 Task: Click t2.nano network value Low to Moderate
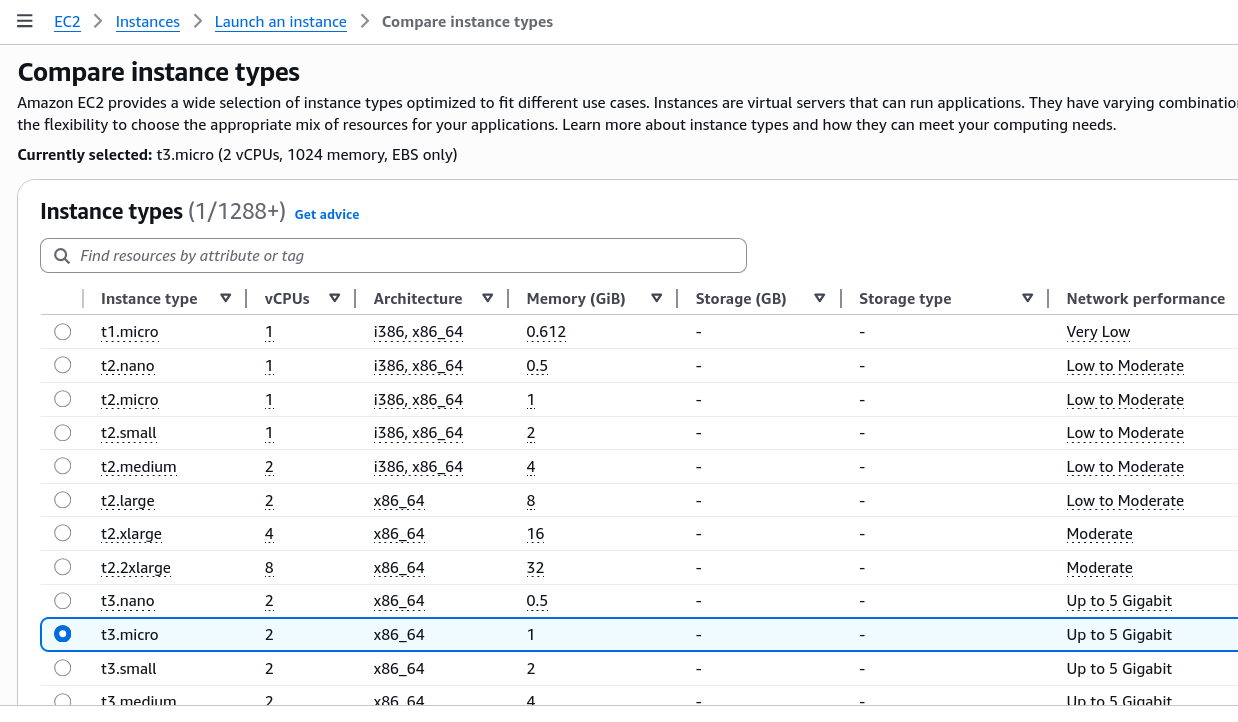[1125, 366]
